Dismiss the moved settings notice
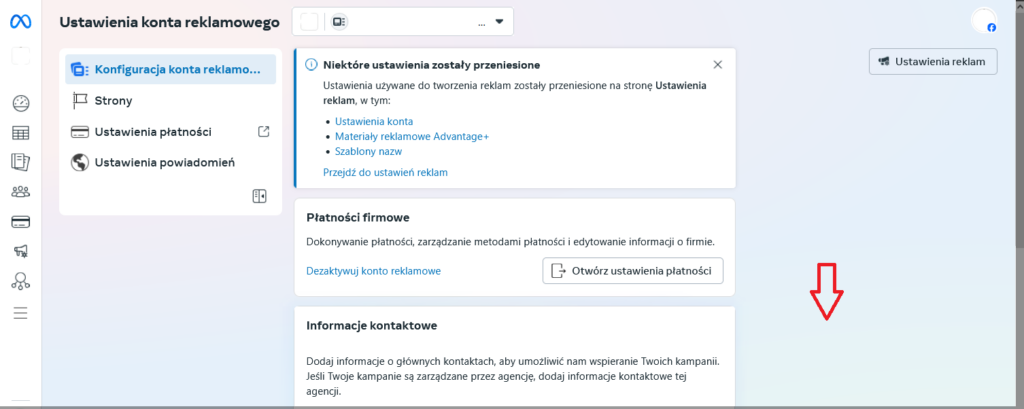This screenshot has height=409, width=1024. (x=717, y=65)
